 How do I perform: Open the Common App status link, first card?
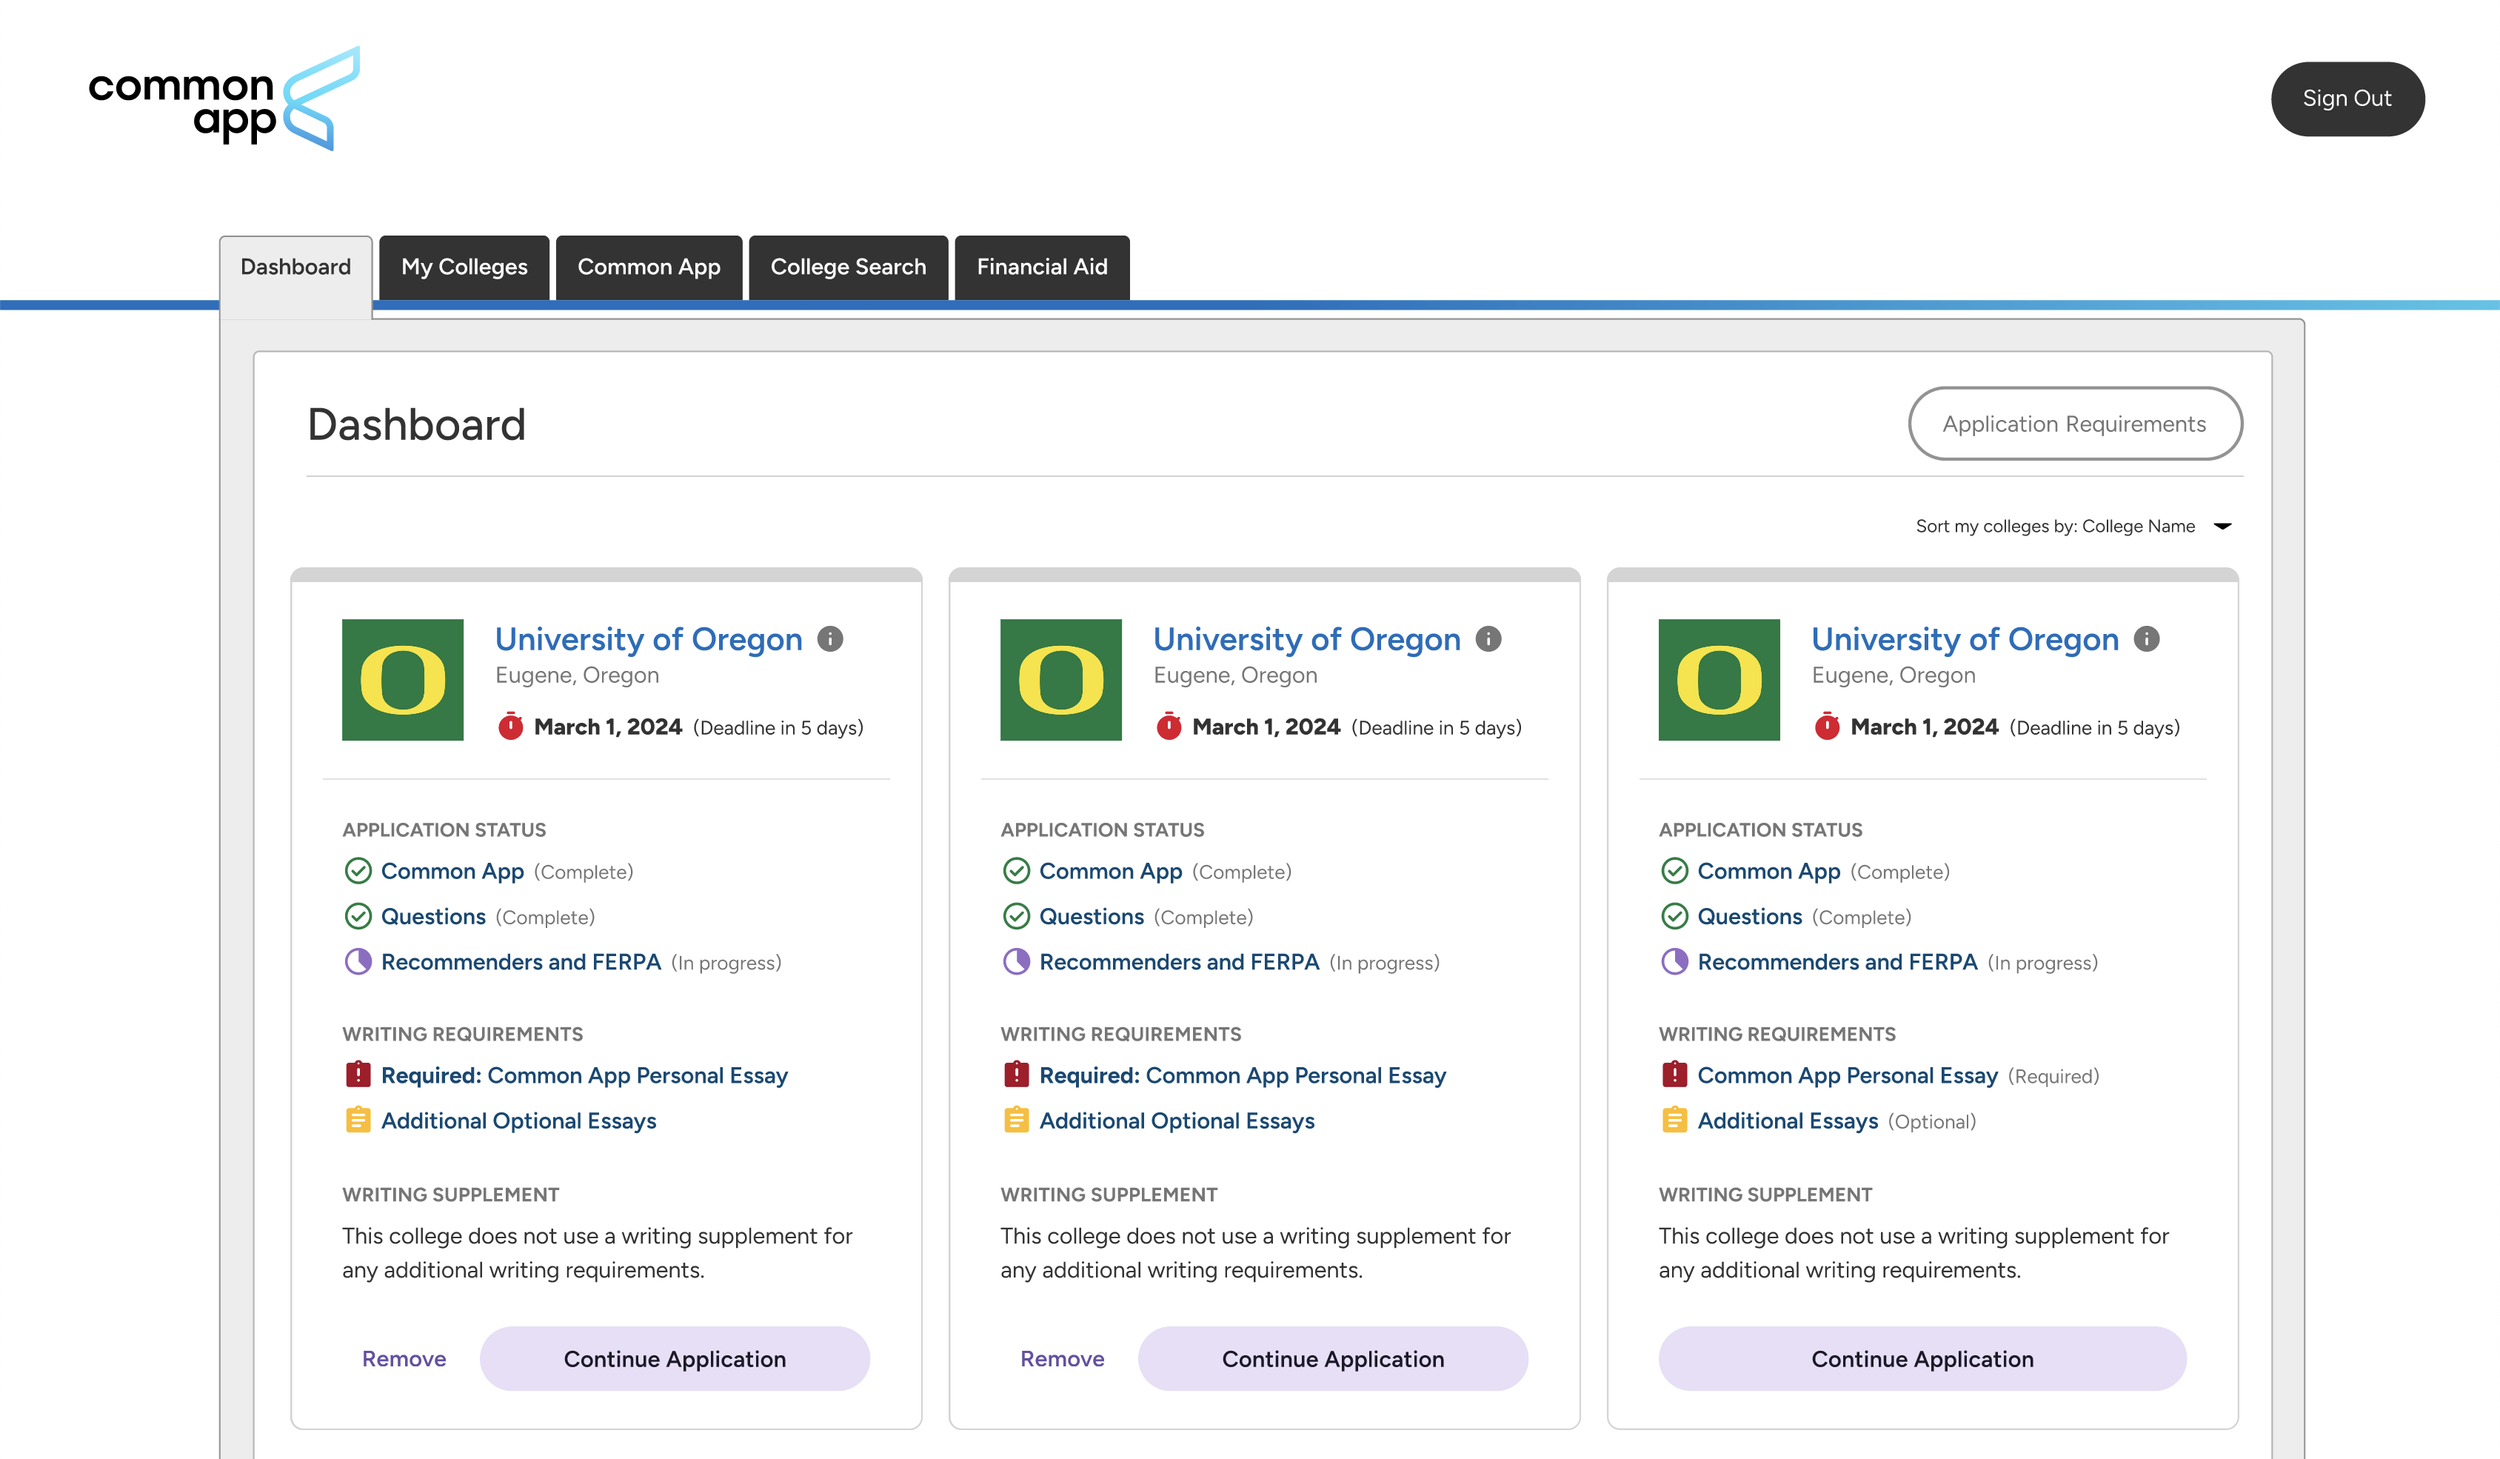point(452,871)
